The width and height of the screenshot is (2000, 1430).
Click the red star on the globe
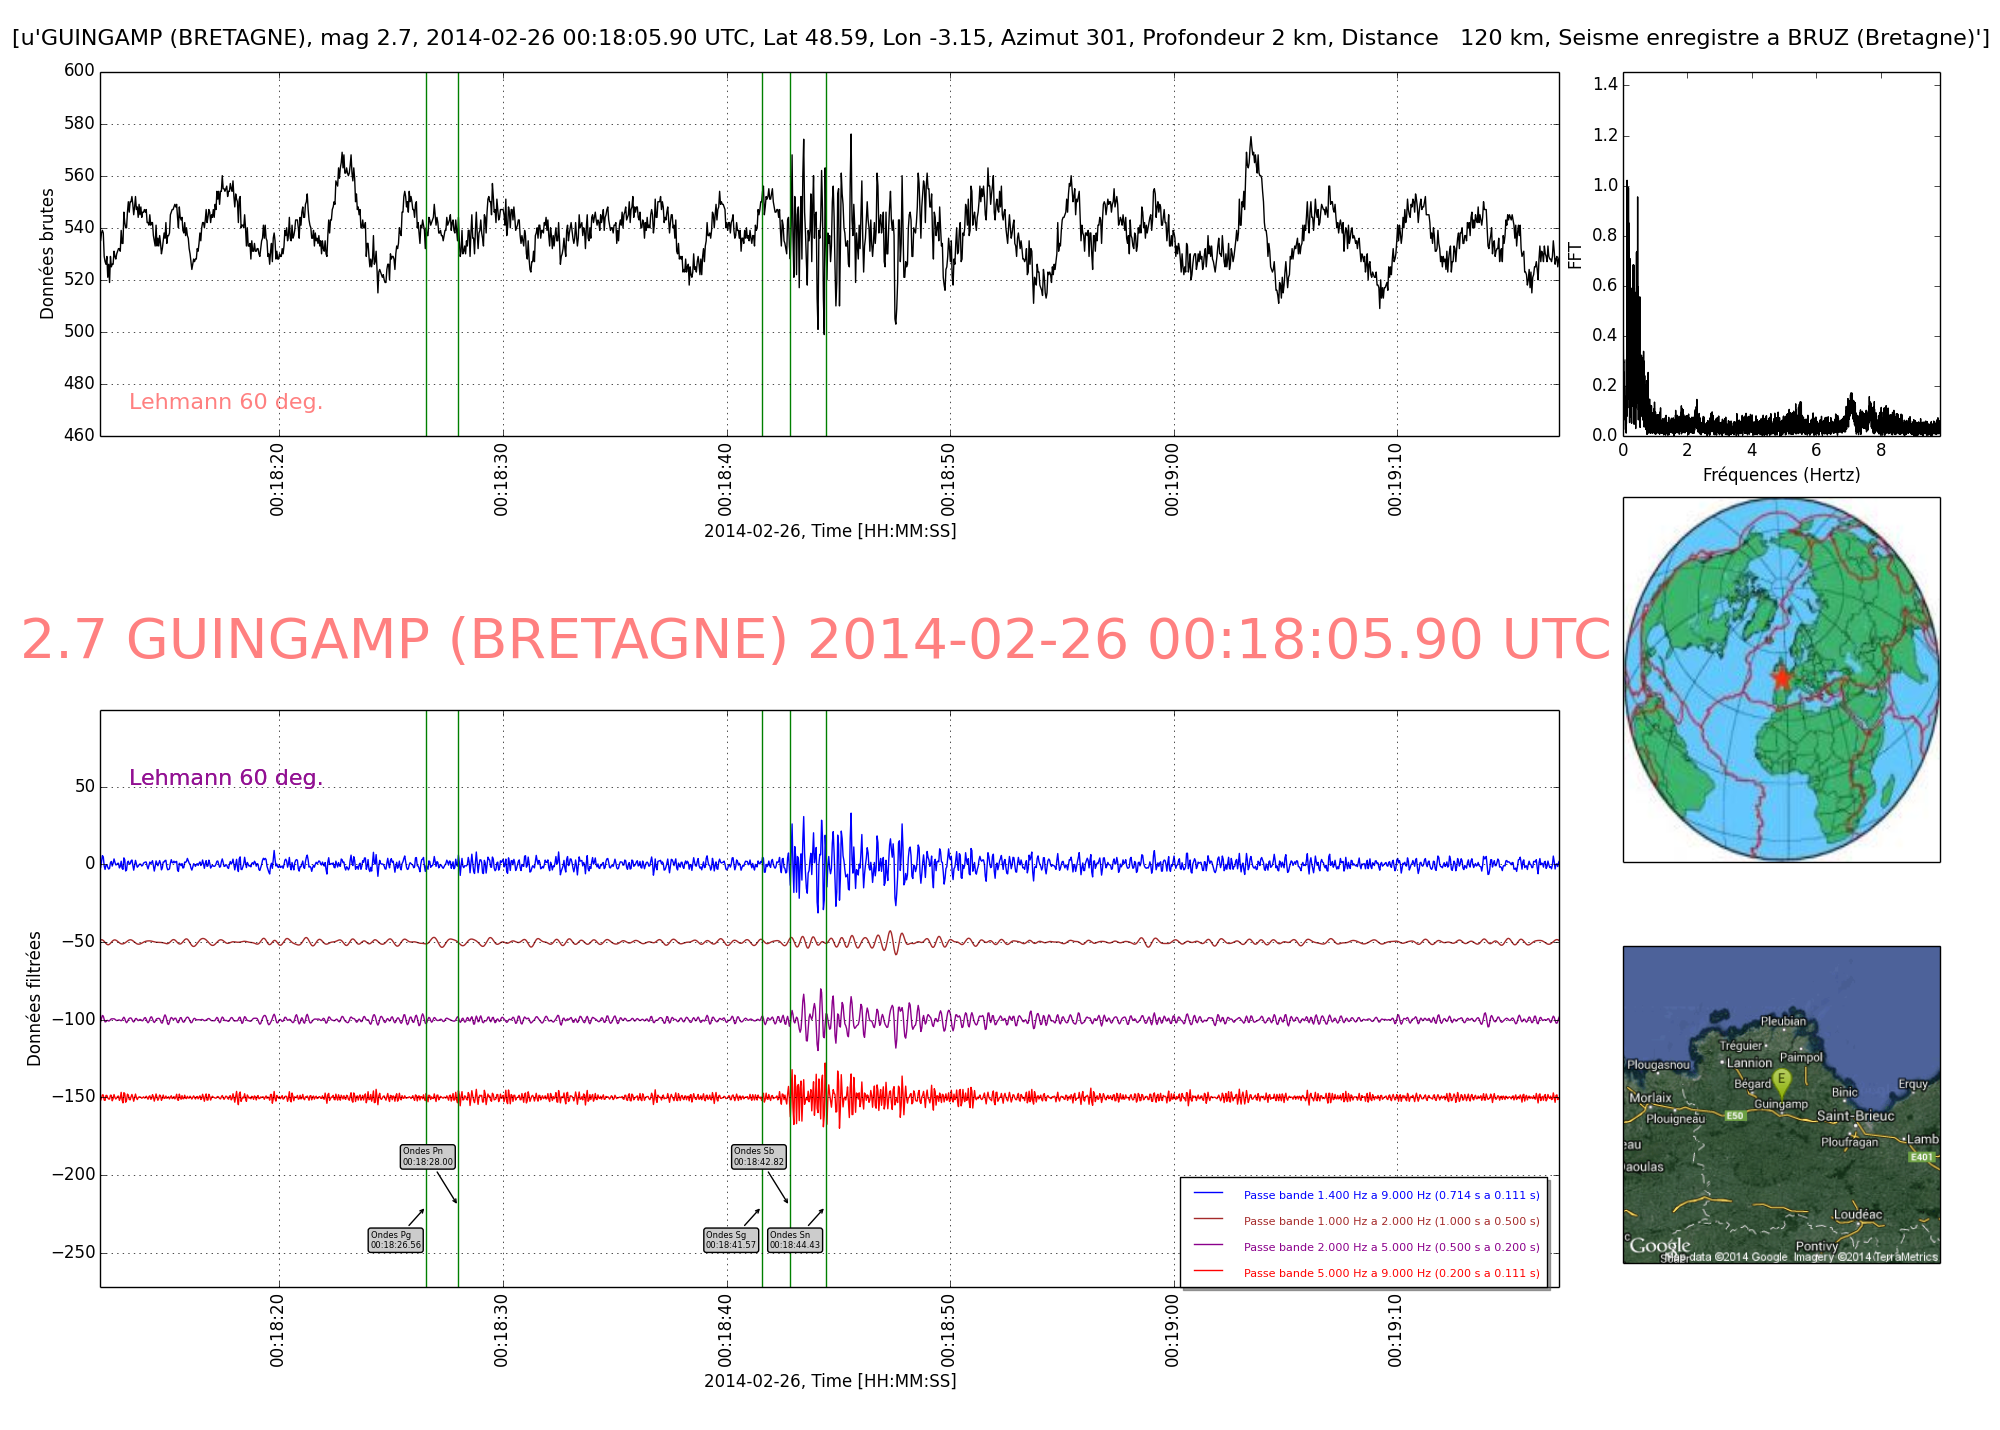1782,679
